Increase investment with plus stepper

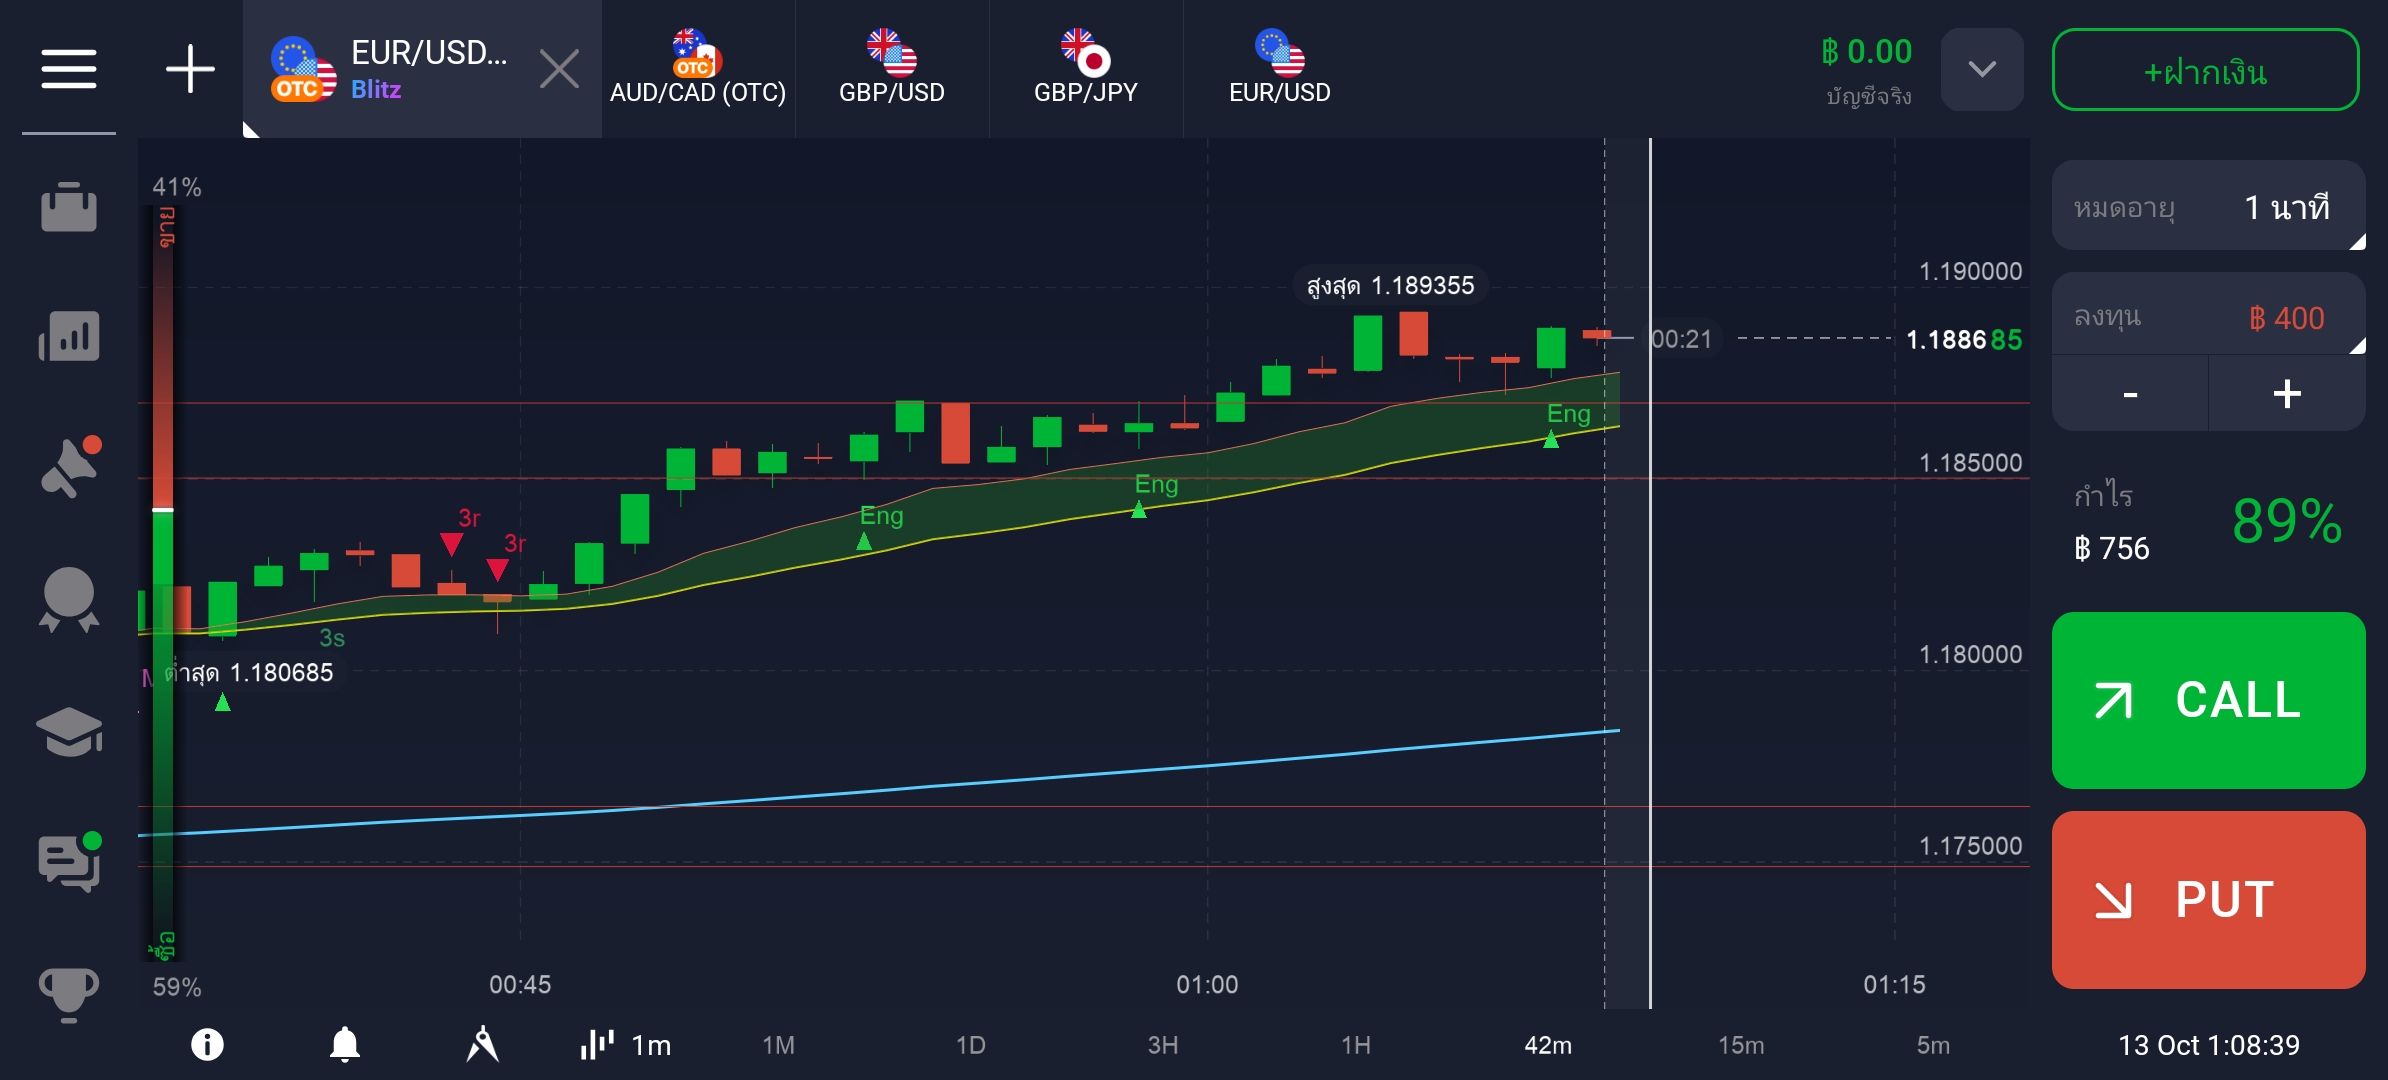(x=2286, y=394)
